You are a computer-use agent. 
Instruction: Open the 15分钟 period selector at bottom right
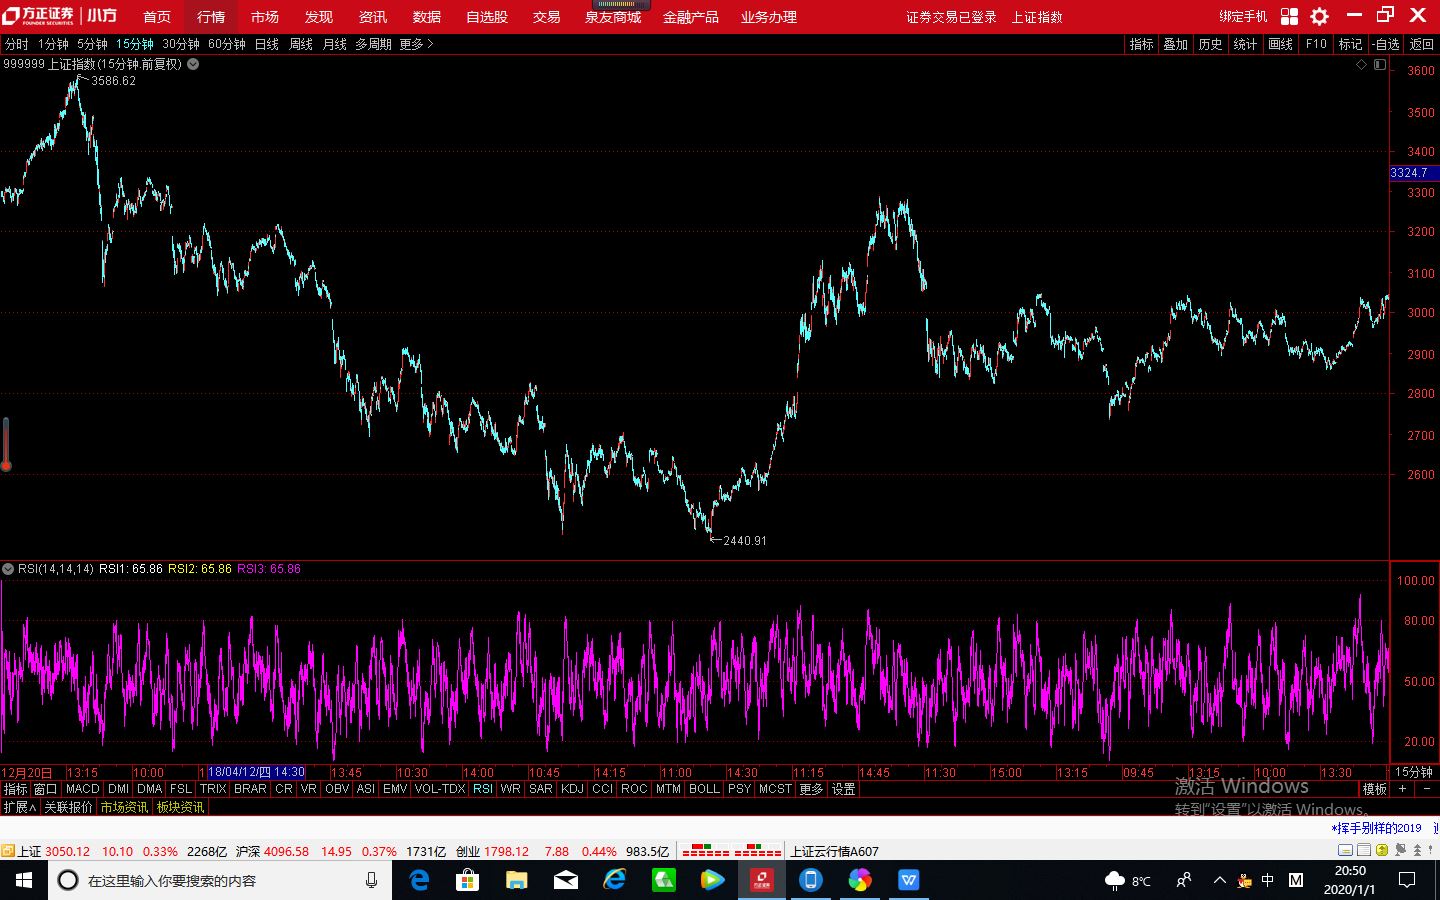click(1414, 772)
